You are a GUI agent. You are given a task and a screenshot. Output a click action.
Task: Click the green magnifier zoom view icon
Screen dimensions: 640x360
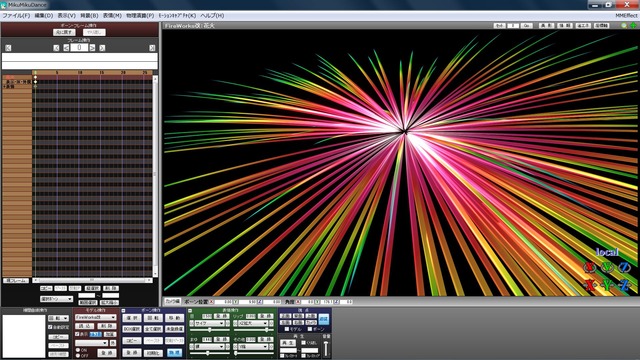point(624,25)
